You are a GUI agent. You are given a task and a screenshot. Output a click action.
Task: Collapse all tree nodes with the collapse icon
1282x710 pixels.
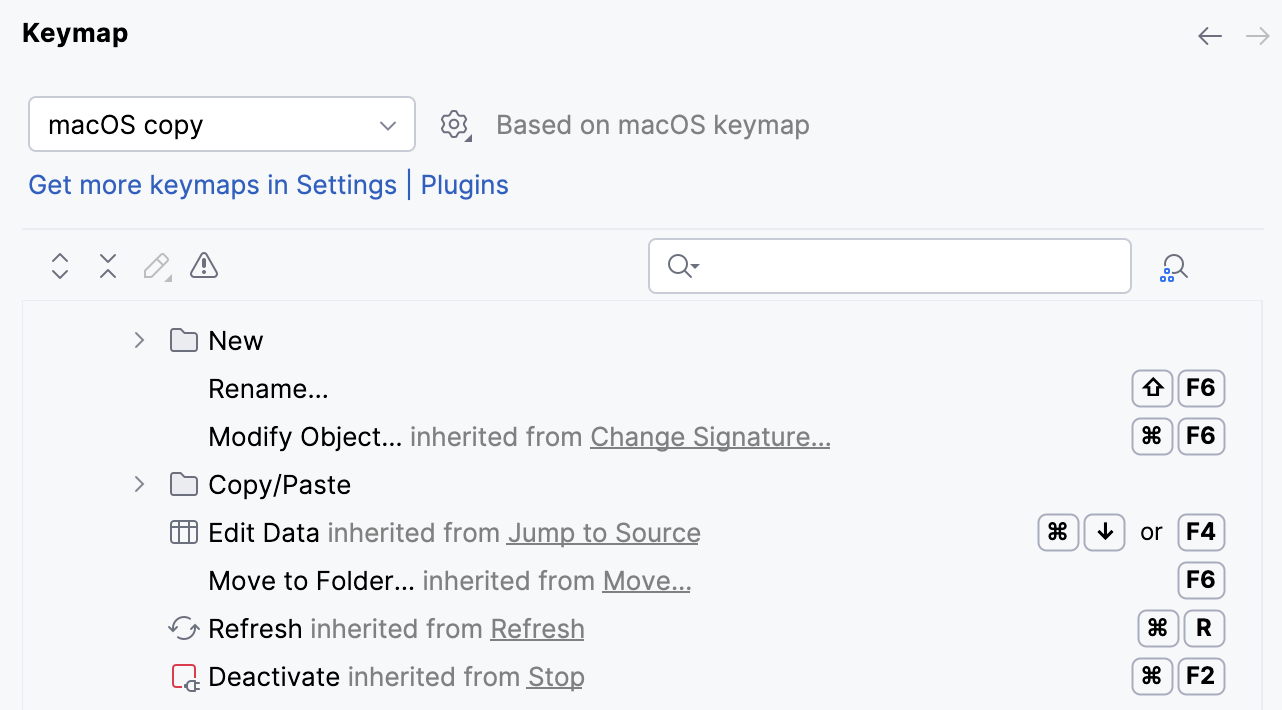tap(107, 266)
